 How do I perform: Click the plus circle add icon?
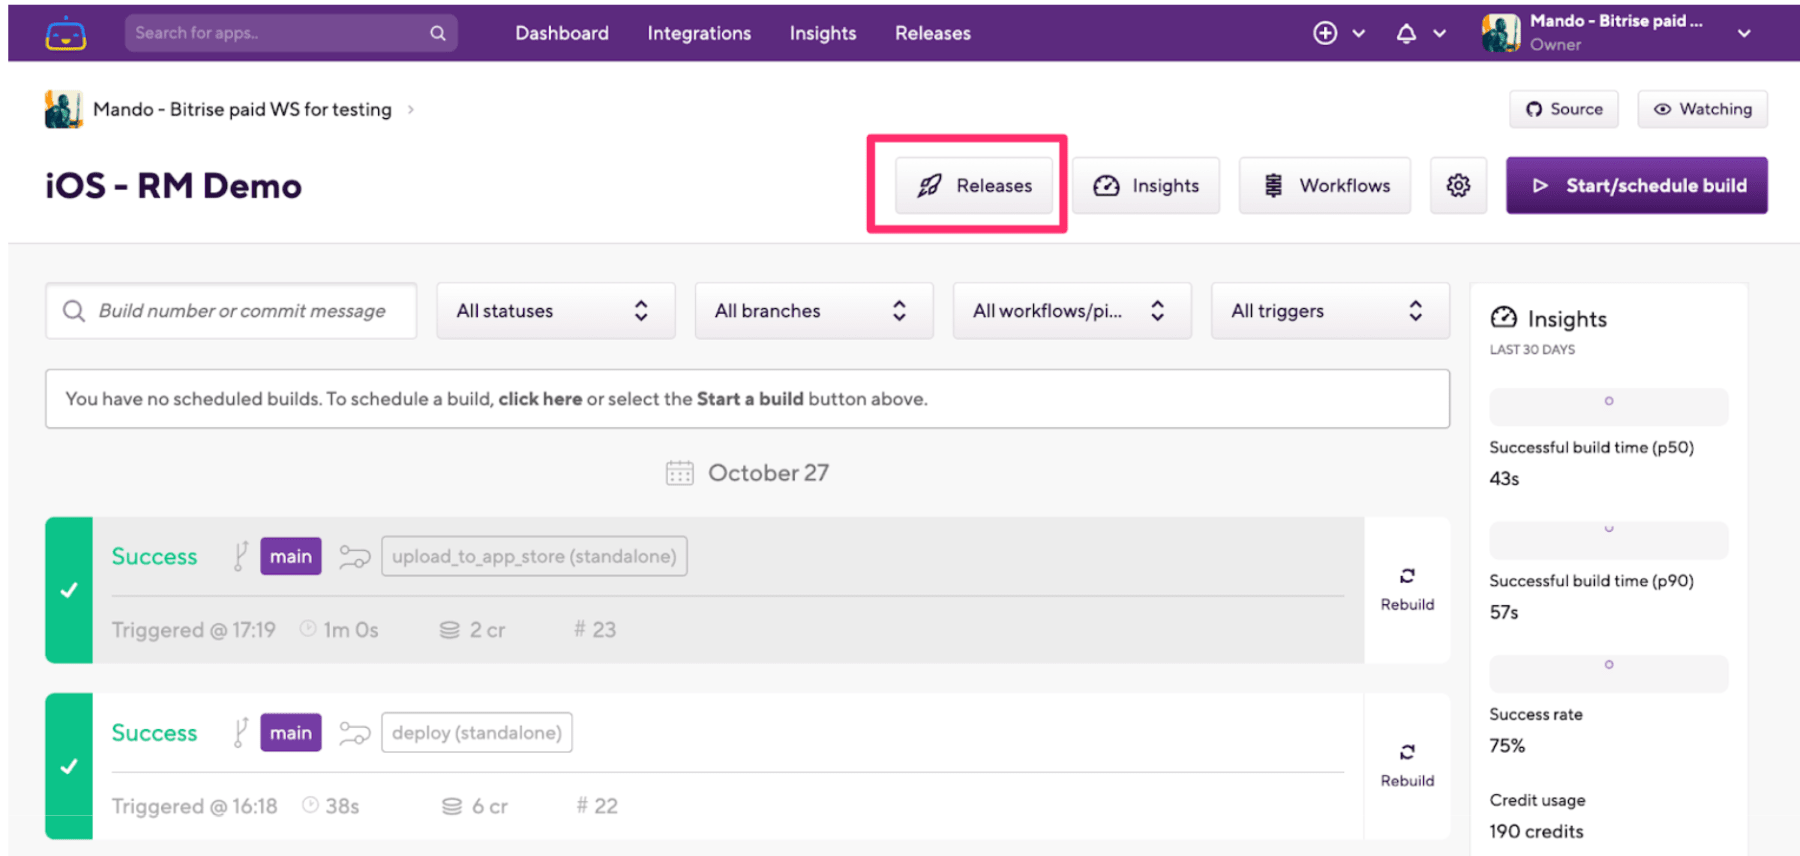1325,33
